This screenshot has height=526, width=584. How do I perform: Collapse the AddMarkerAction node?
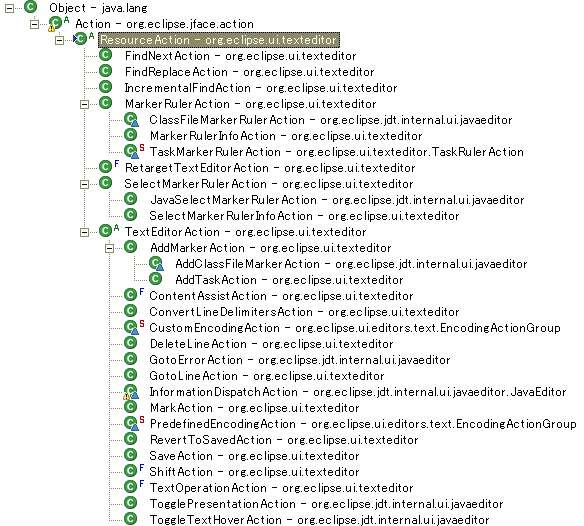[x=109, y=248]
